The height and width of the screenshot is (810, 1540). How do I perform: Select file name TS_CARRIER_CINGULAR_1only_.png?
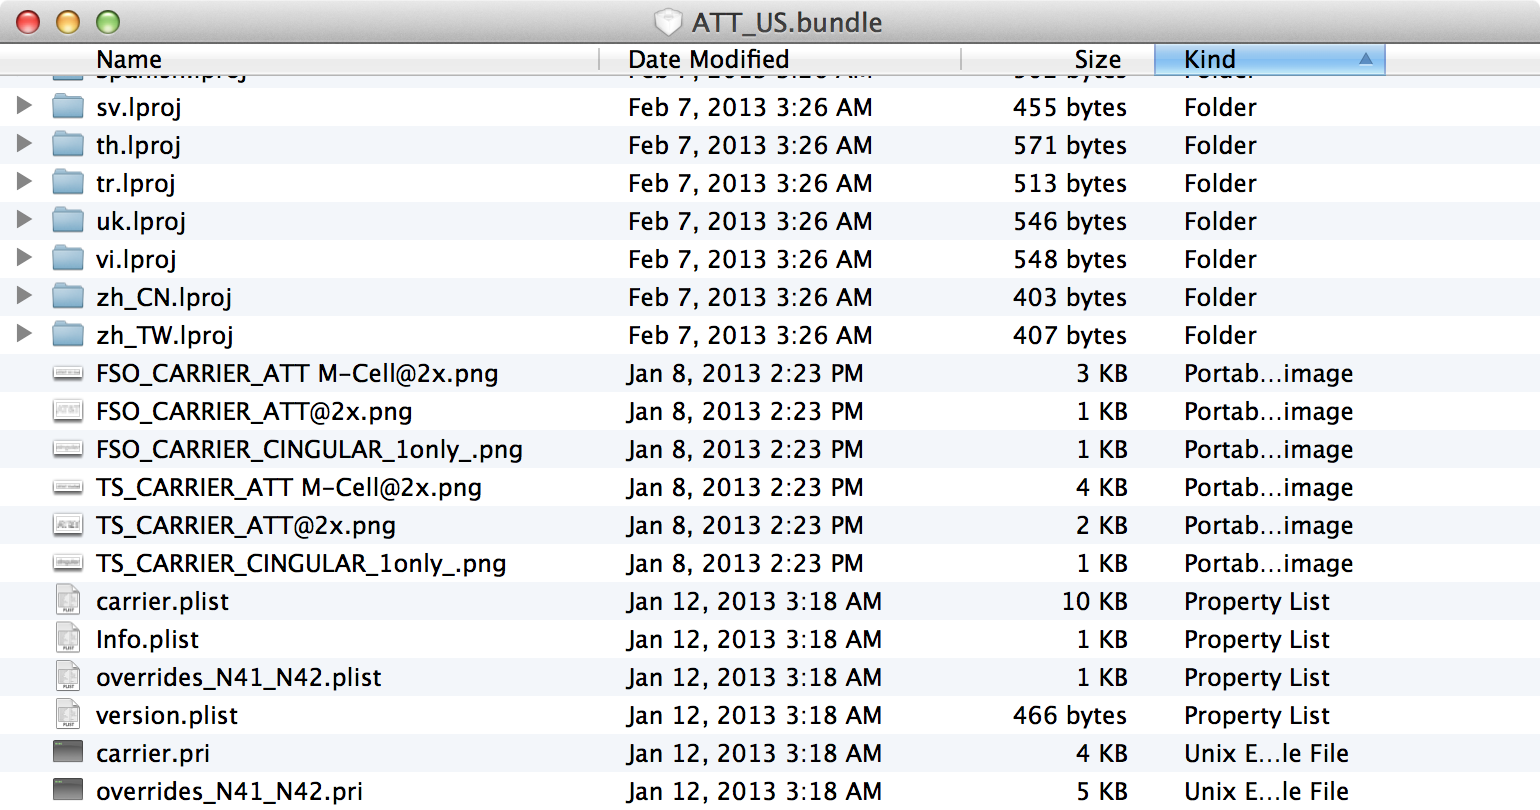point(301,563)
